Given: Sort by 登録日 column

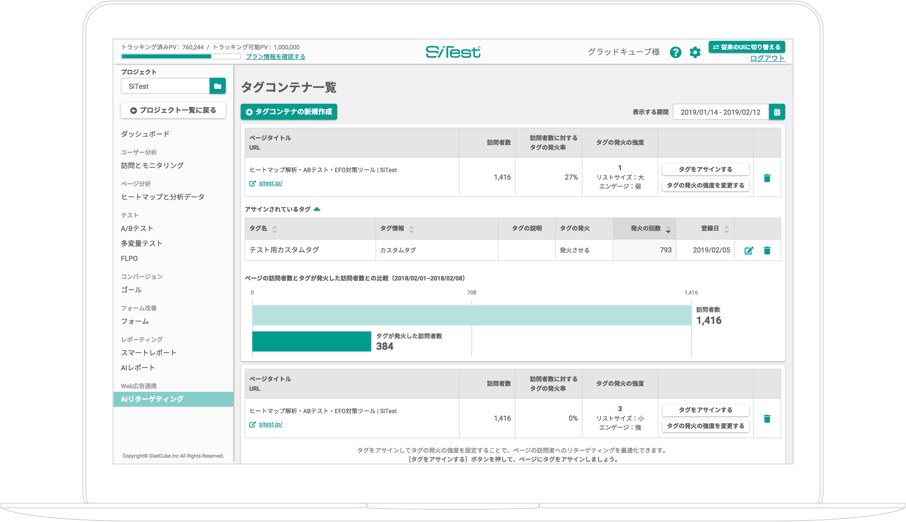Looking at the screenshot, I should pos(726,229).
